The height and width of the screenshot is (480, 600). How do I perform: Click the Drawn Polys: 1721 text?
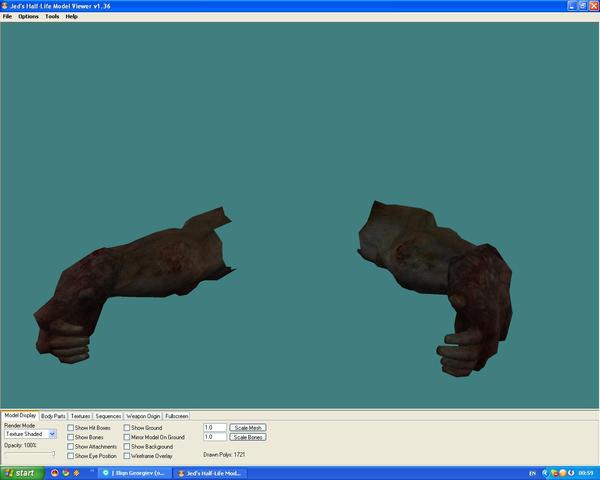click(x=224, y=455)
